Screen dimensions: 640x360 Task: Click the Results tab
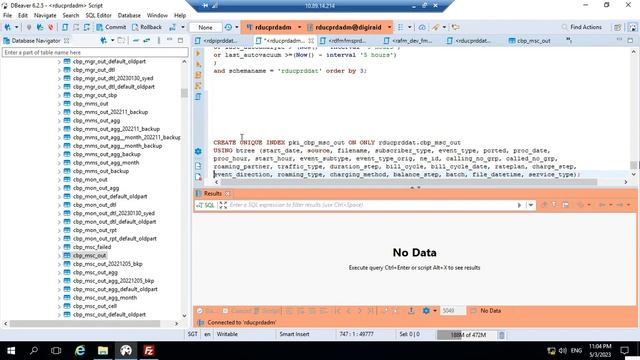click(x=212, y=193)
